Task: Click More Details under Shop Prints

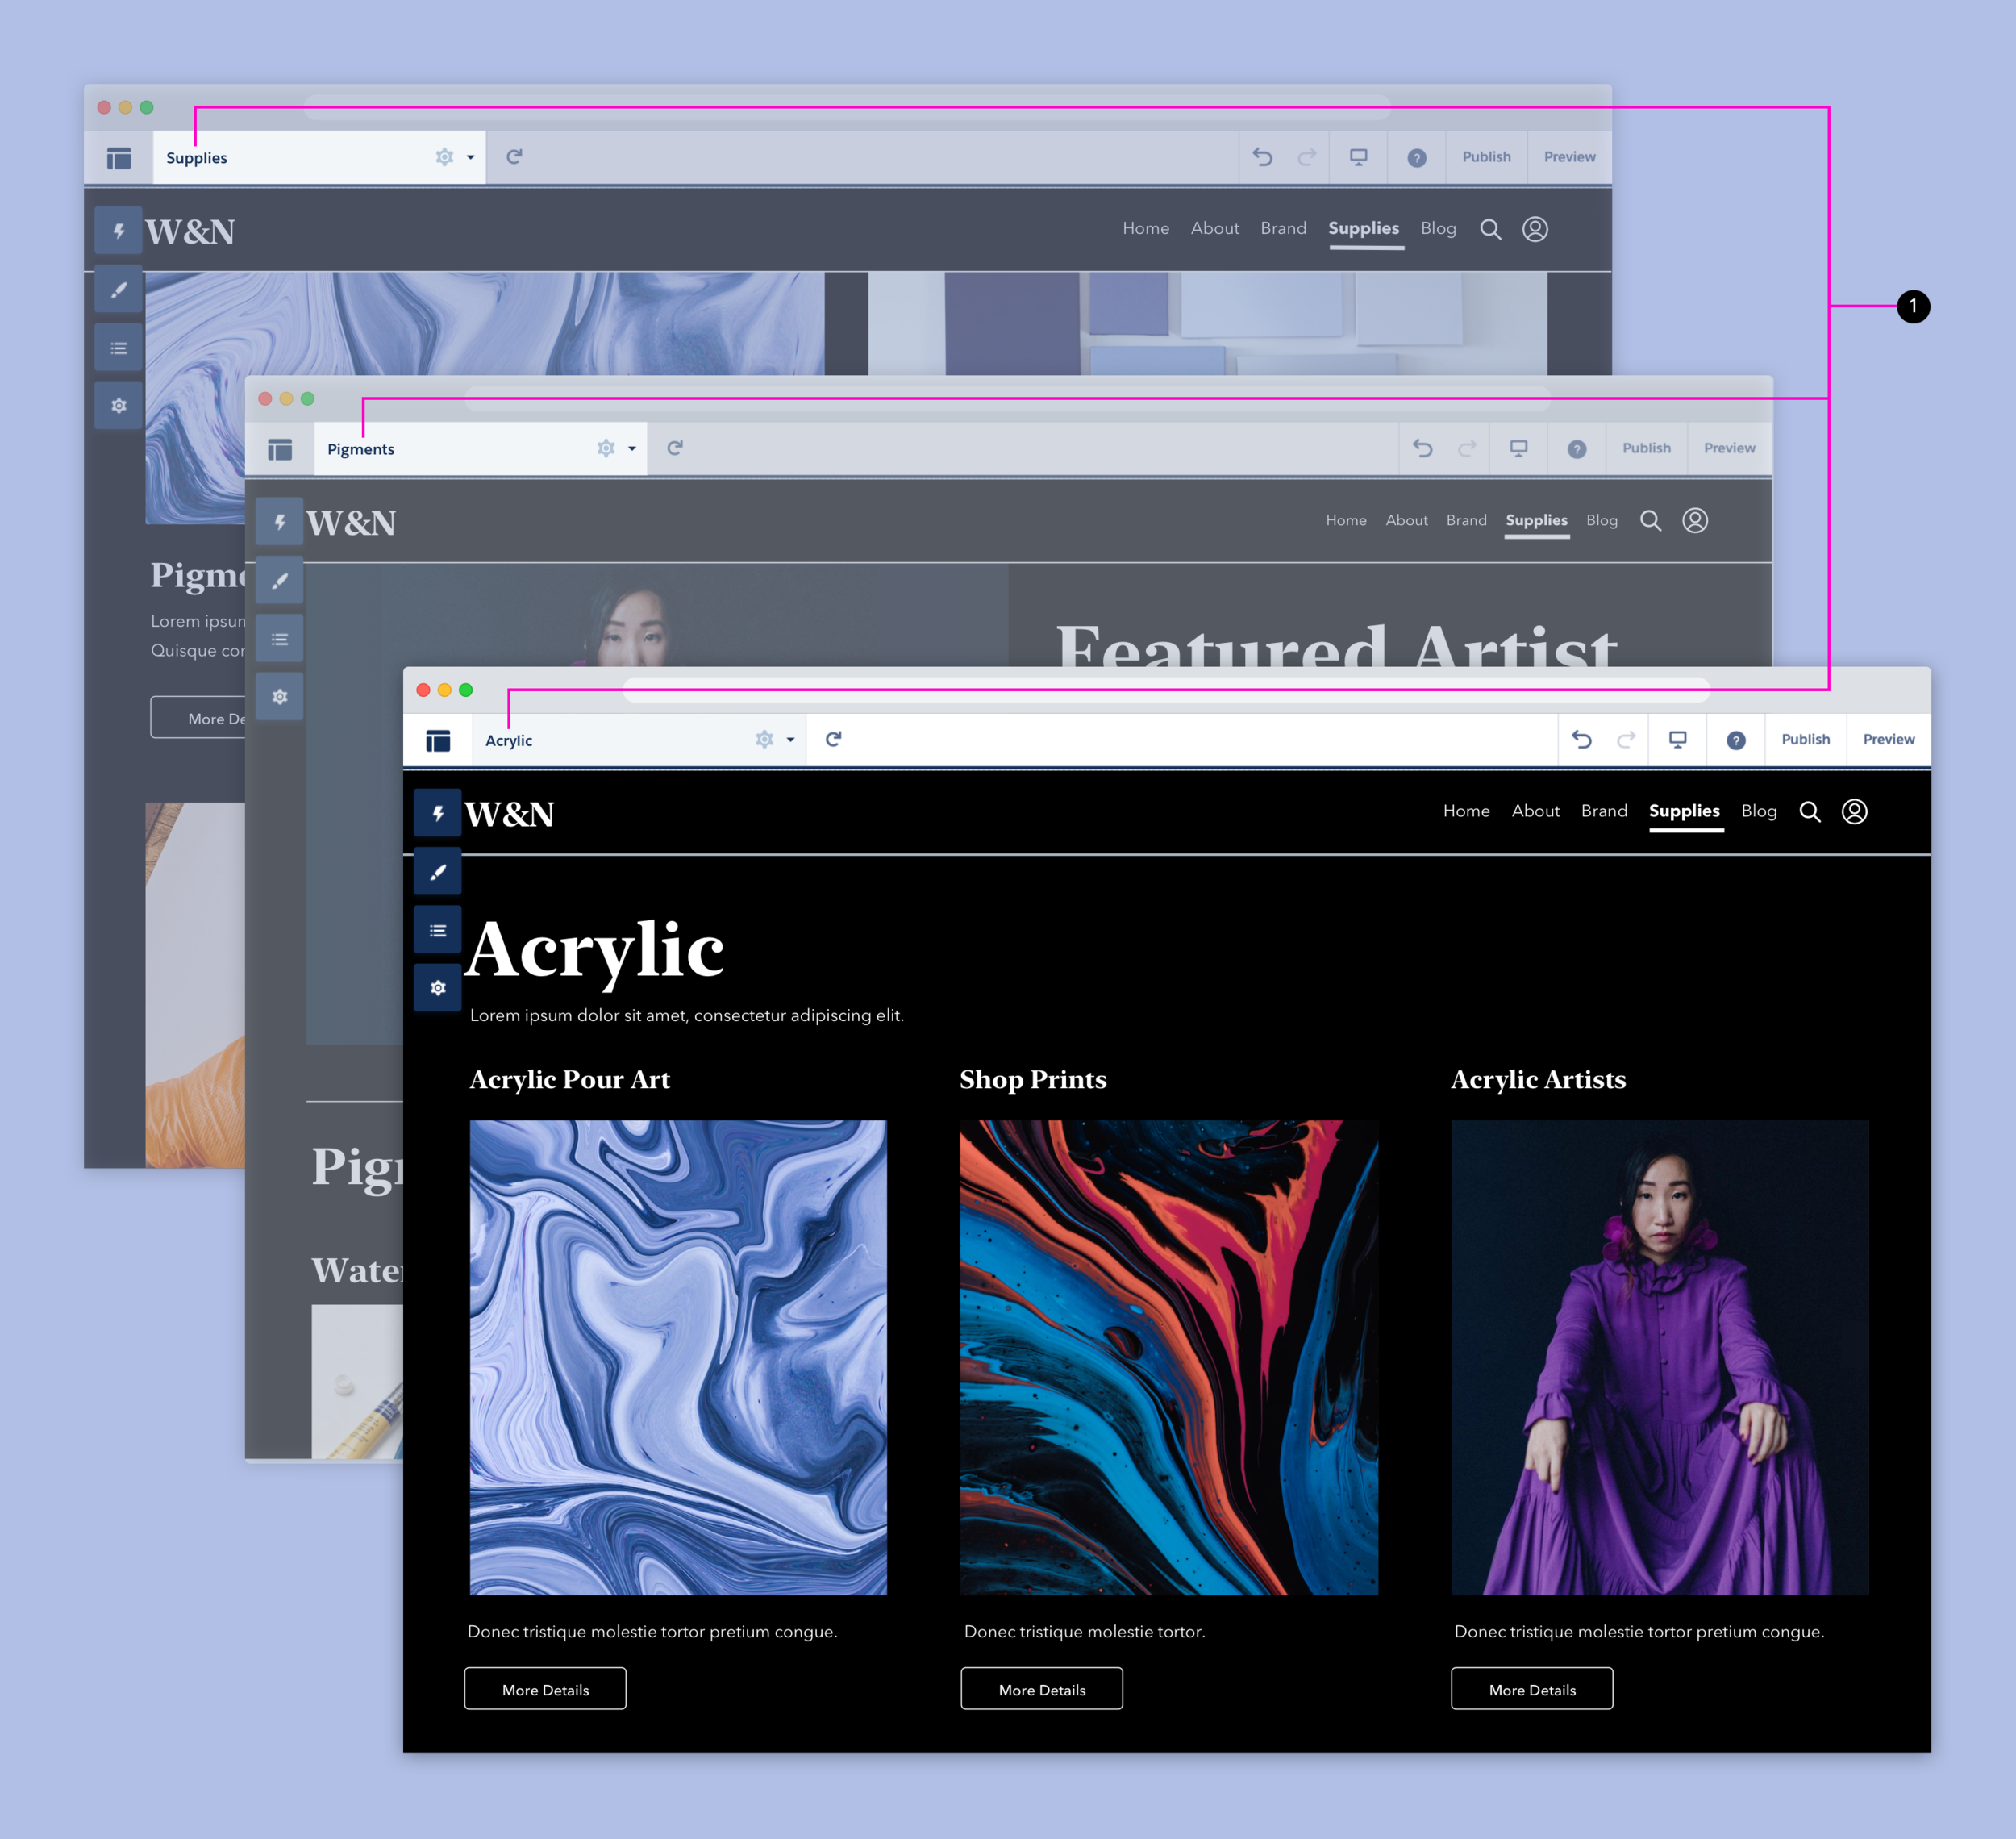Action: pyautogui.click(x=1041, y=1689)
